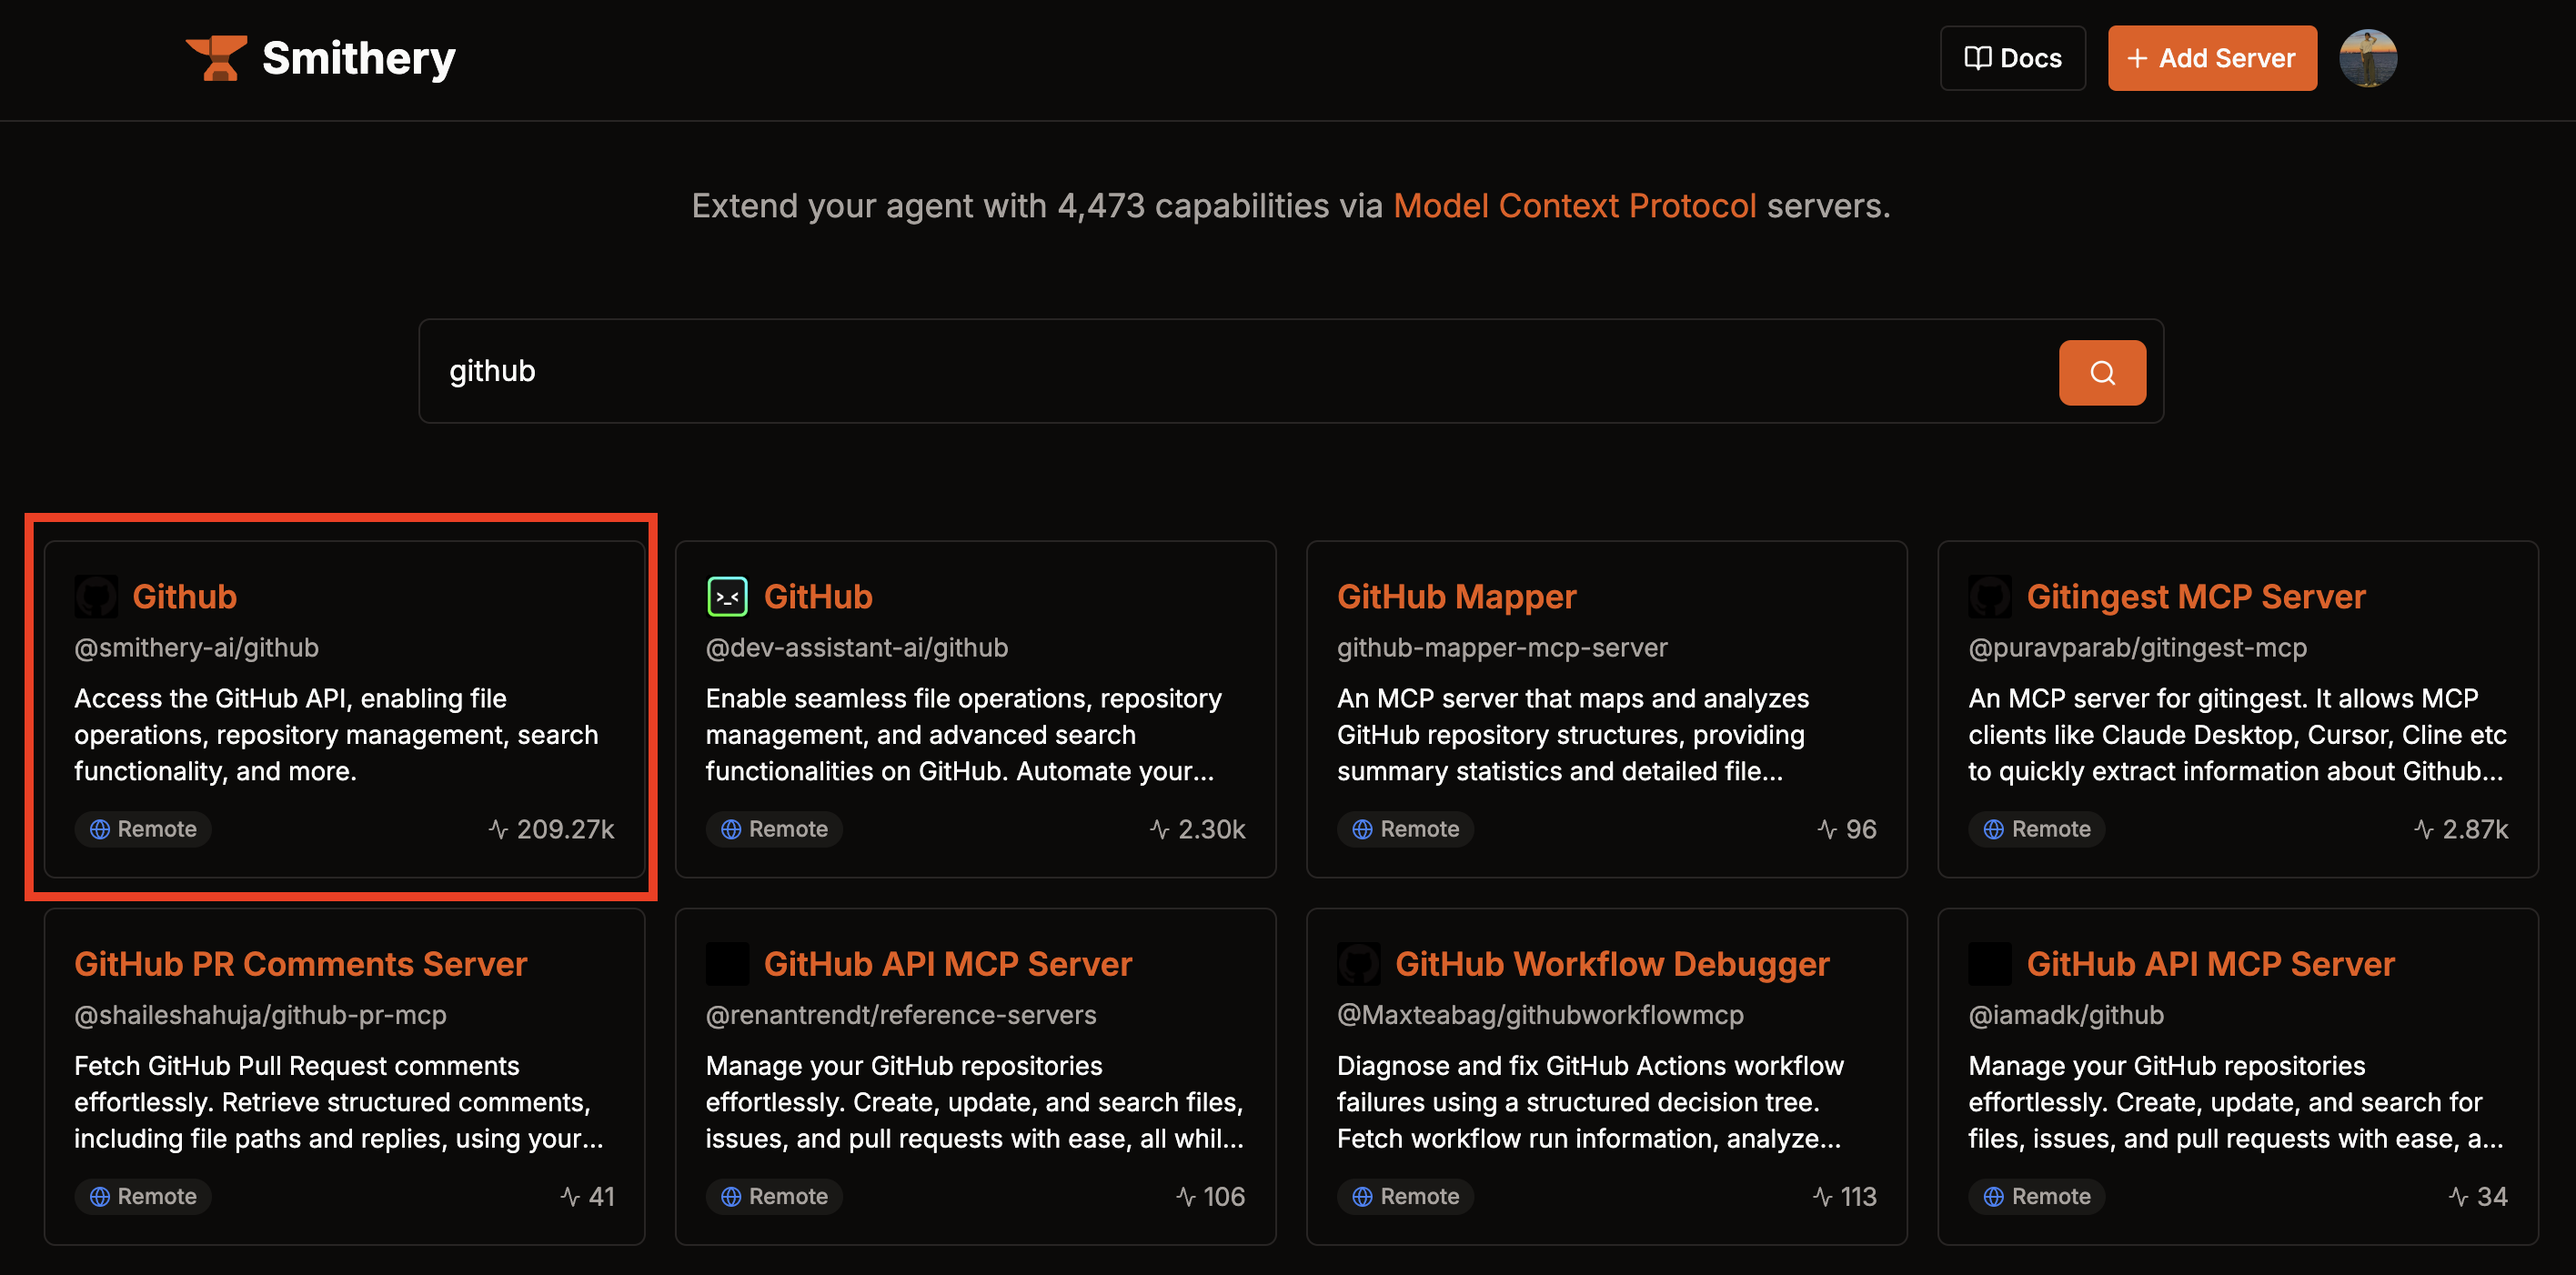This screenshot has width=2576, height=1275.
Task: Click Remote badge on GitHub PR Comments card
Action: pos(143,1196)
